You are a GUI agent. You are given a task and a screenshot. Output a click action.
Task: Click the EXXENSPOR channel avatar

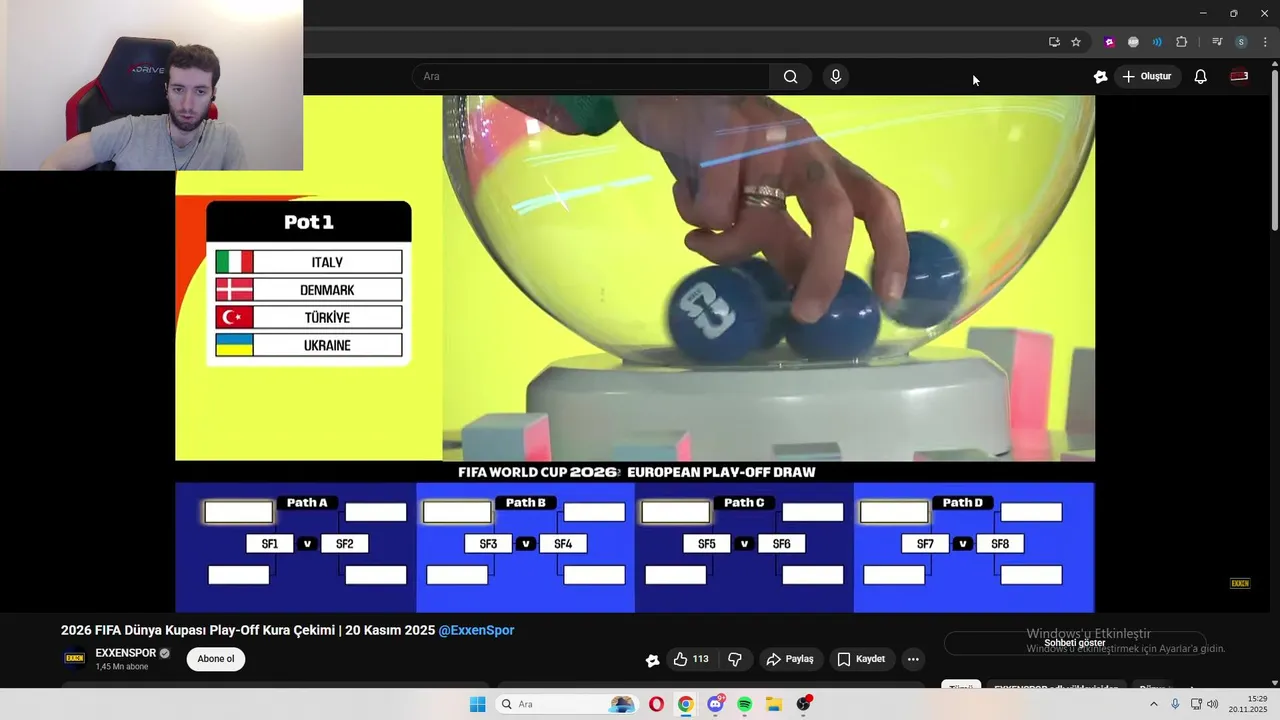click(x=74, y=658)
